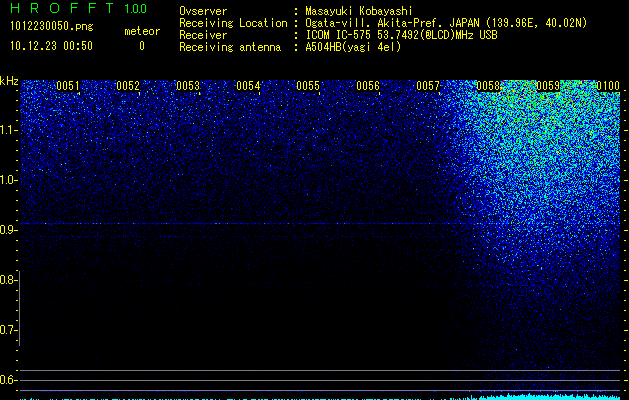Click the Receiving antenna label
This screenshot has height=400, width=629.
coord(230,47)
